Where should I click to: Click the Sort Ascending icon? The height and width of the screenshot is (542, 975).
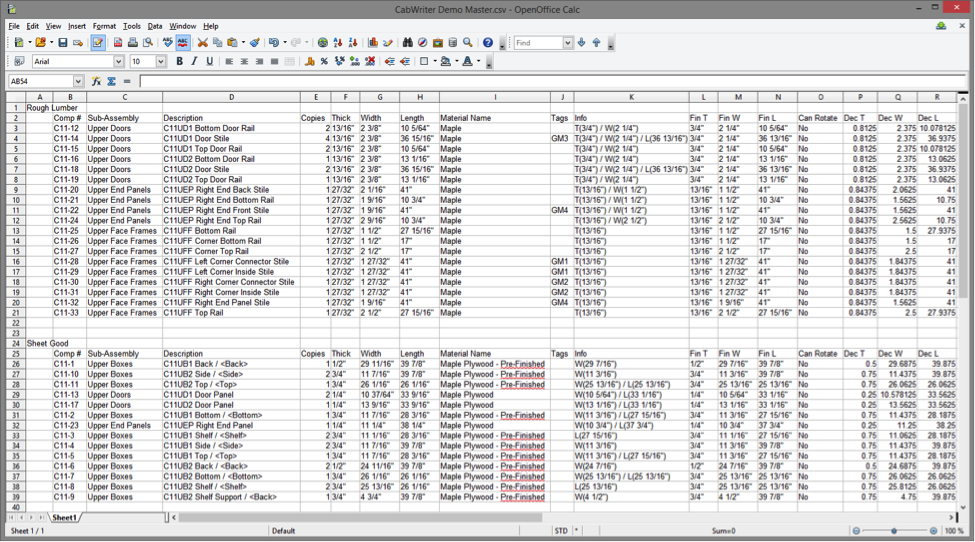click(339, 43)
